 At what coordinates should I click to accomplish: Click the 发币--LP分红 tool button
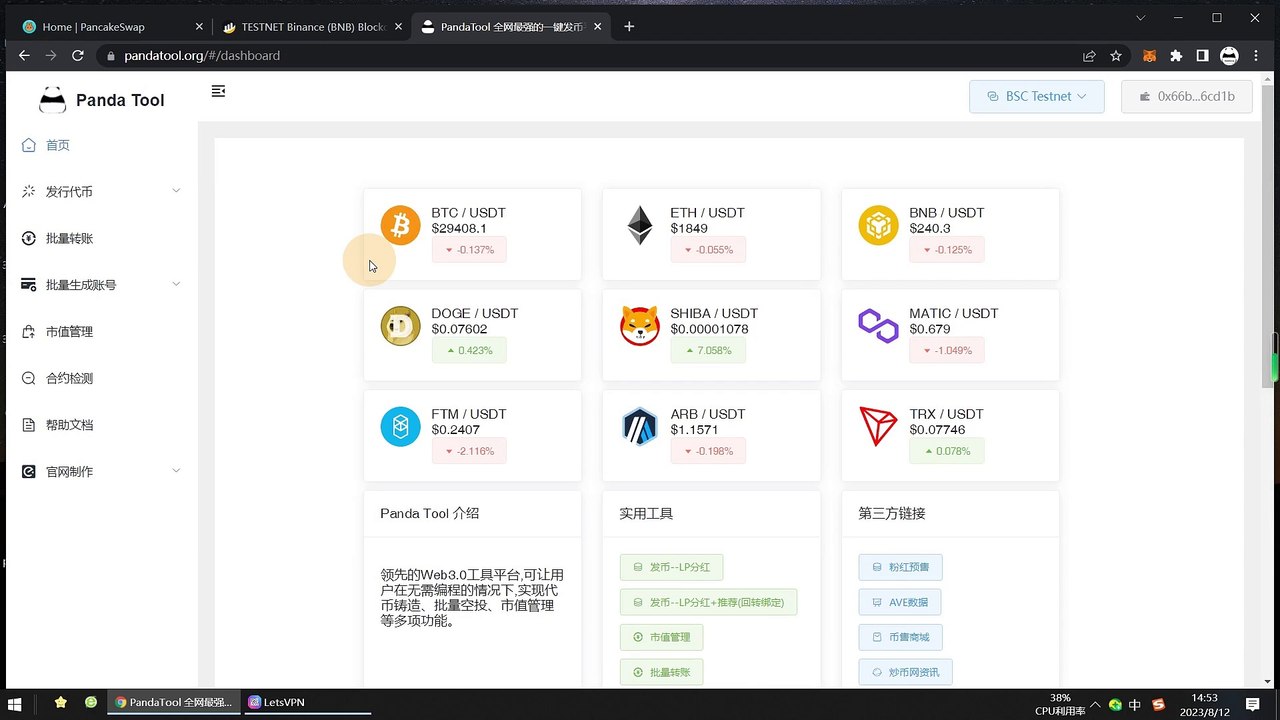(x=671, y=567)
